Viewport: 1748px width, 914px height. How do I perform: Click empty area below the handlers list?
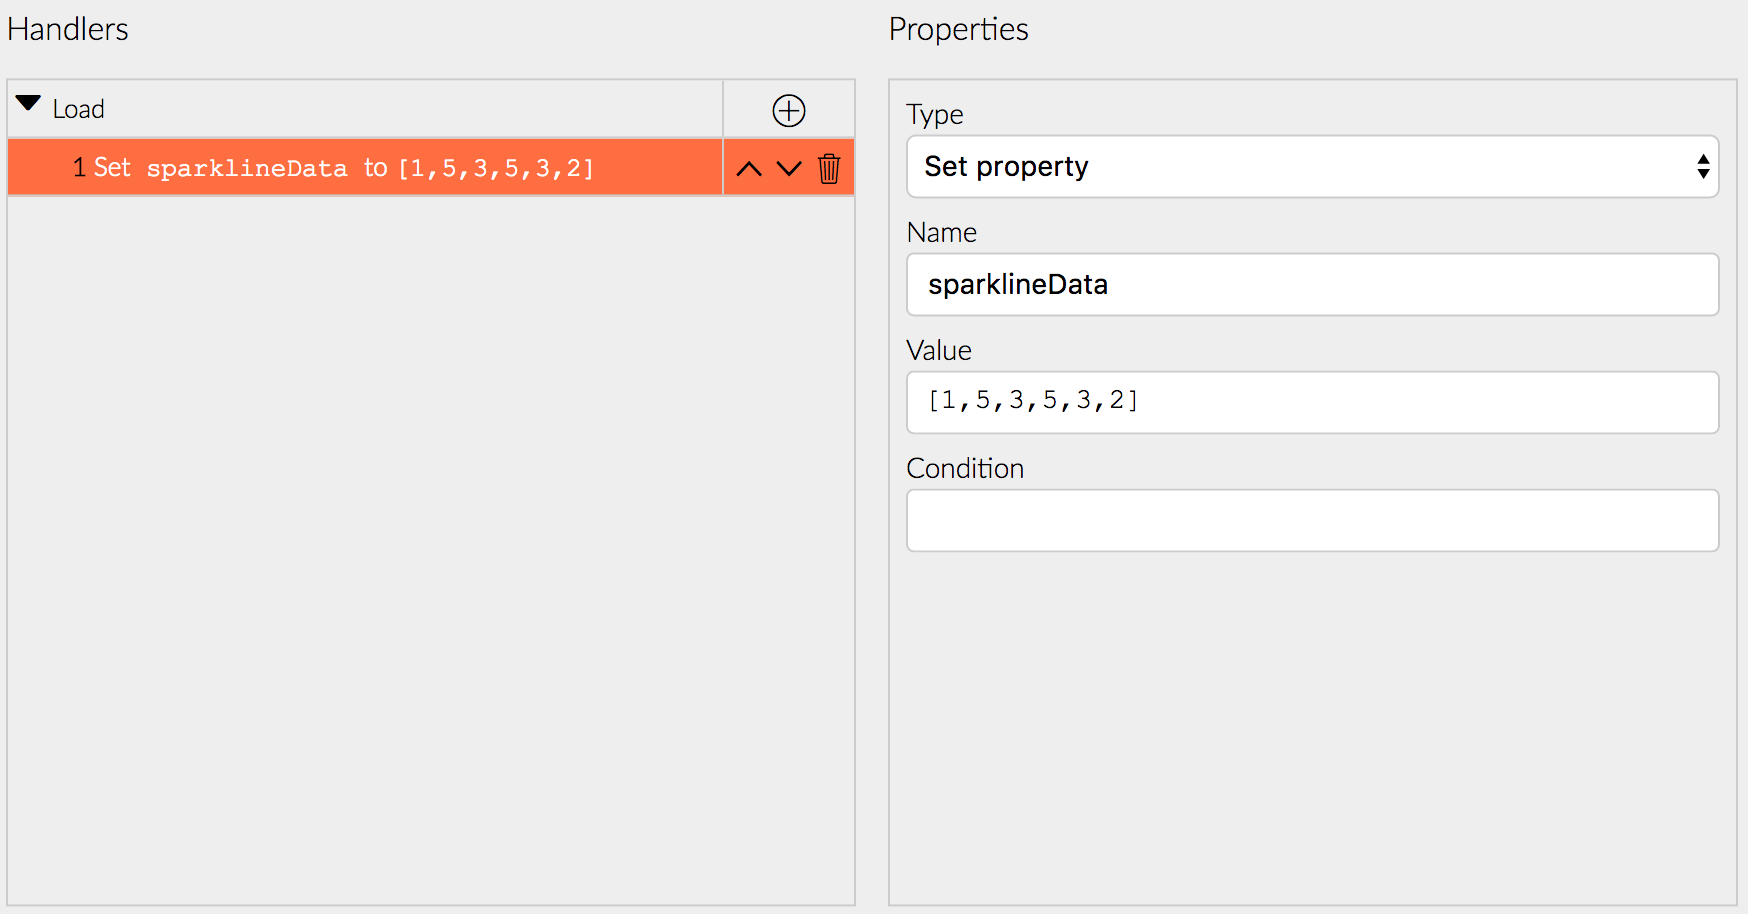[430, 550]
